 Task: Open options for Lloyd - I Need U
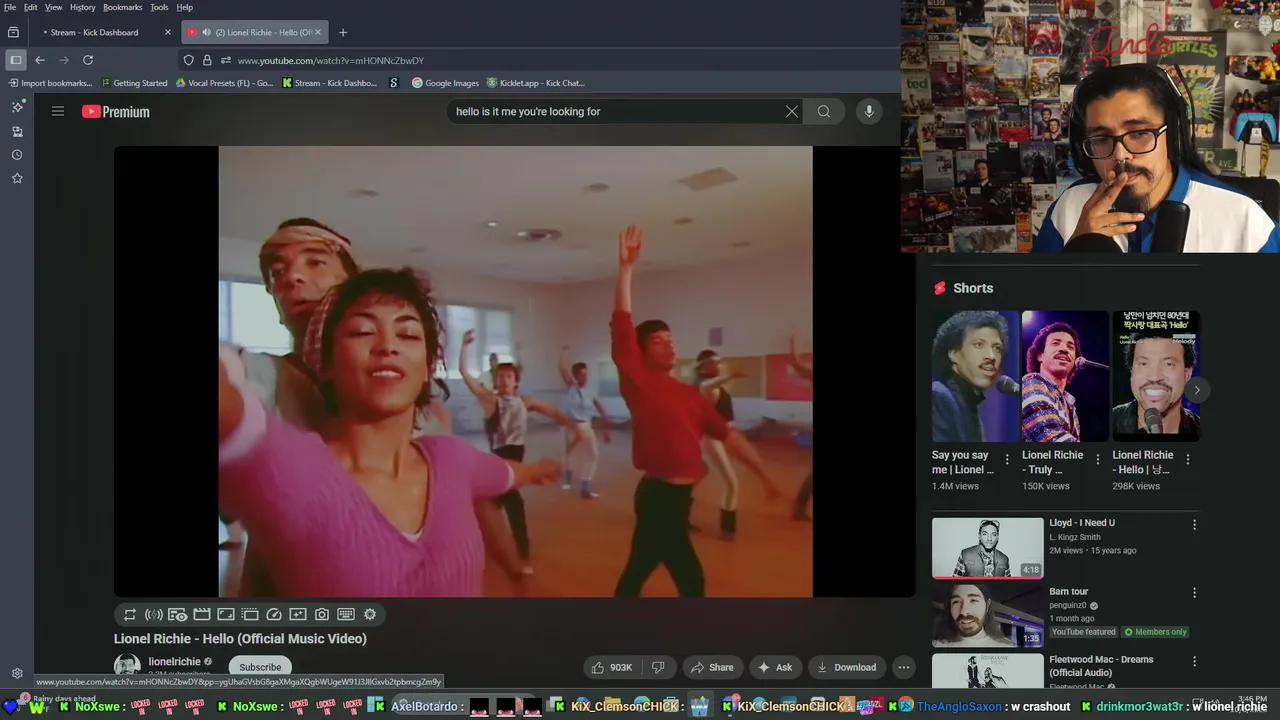(1194, 524)
